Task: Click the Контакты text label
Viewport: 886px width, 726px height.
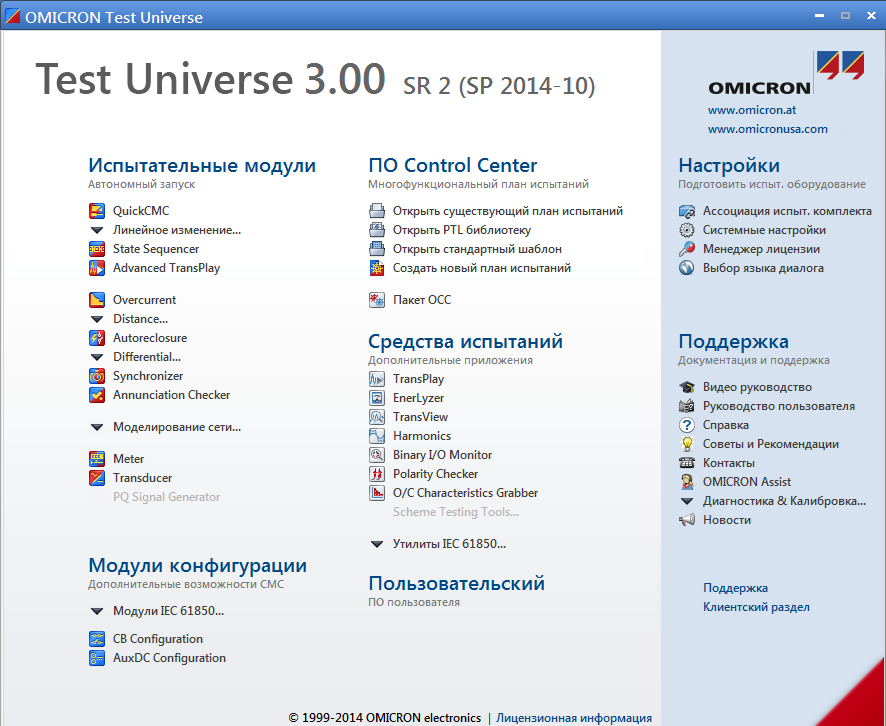Action: [728, 463]
